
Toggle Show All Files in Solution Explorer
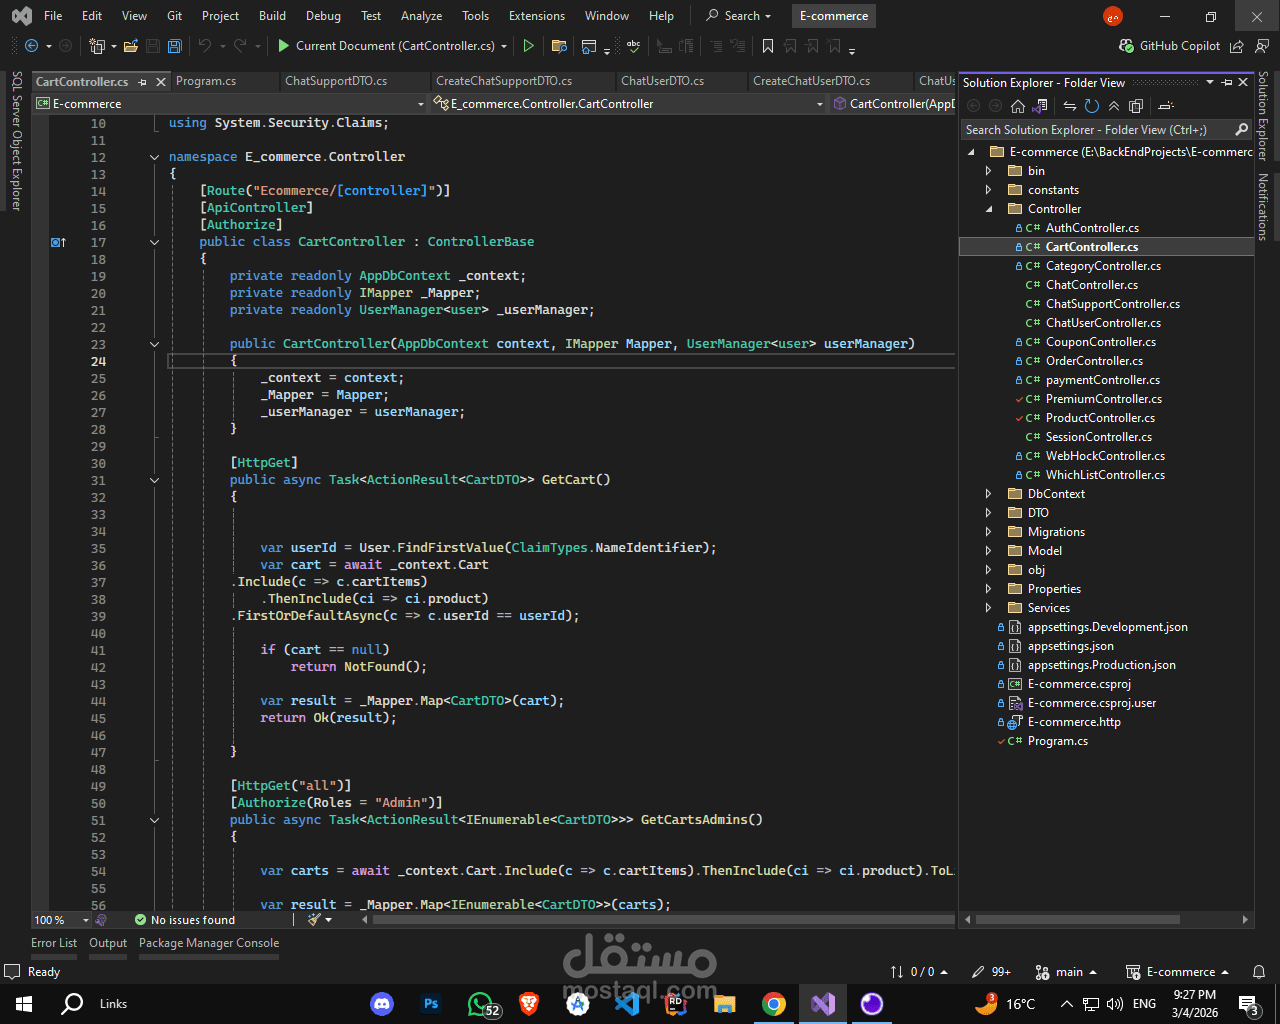click(1136, 106)
